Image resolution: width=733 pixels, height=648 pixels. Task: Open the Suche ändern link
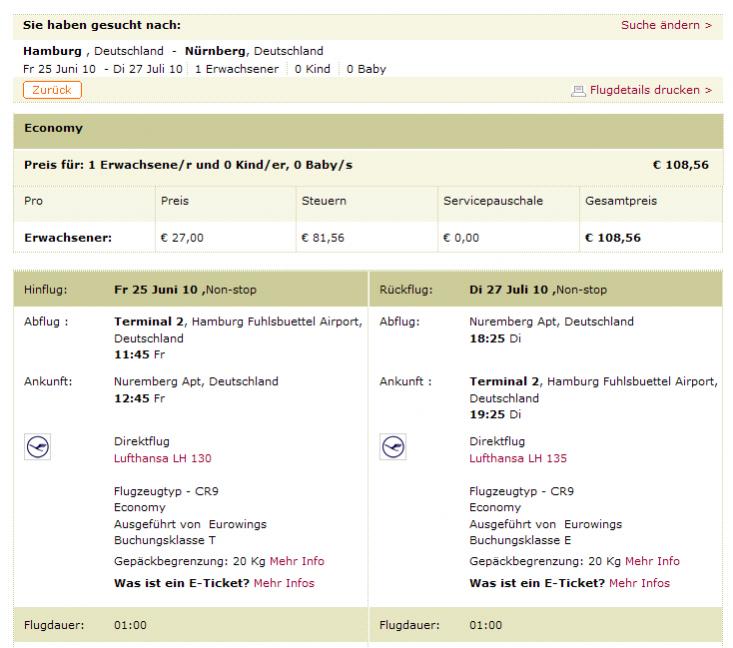[x=666, y=25]
